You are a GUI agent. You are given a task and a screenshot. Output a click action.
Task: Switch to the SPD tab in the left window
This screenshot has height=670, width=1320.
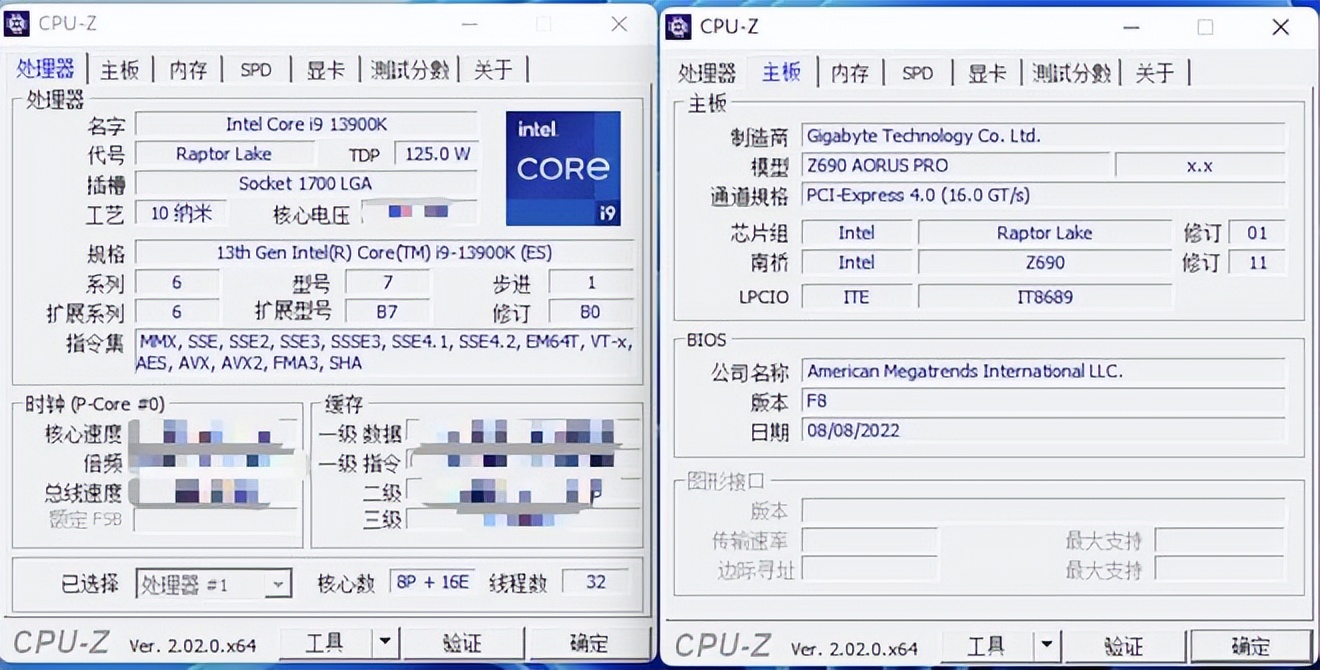click(x=256, y=69)
